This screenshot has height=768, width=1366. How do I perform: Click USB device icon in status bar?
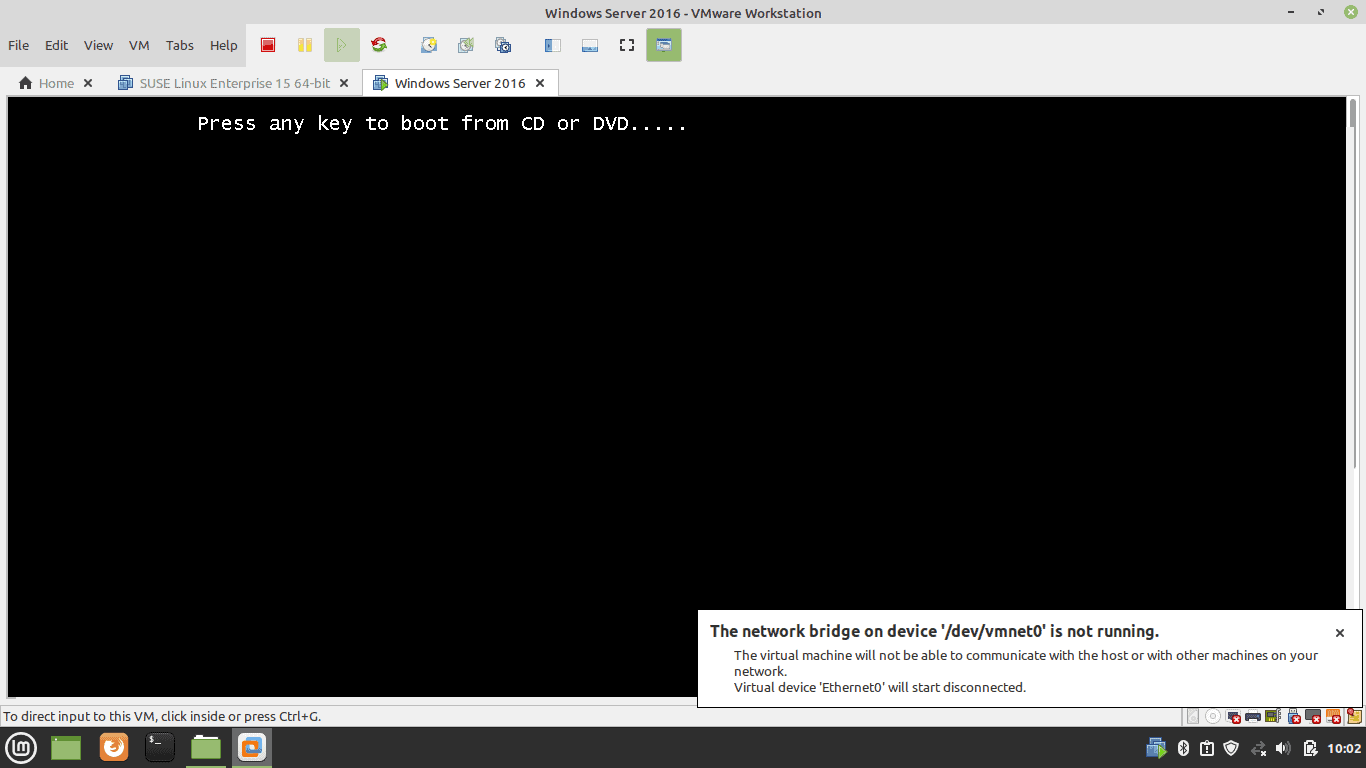click(x=1293, y=716)
